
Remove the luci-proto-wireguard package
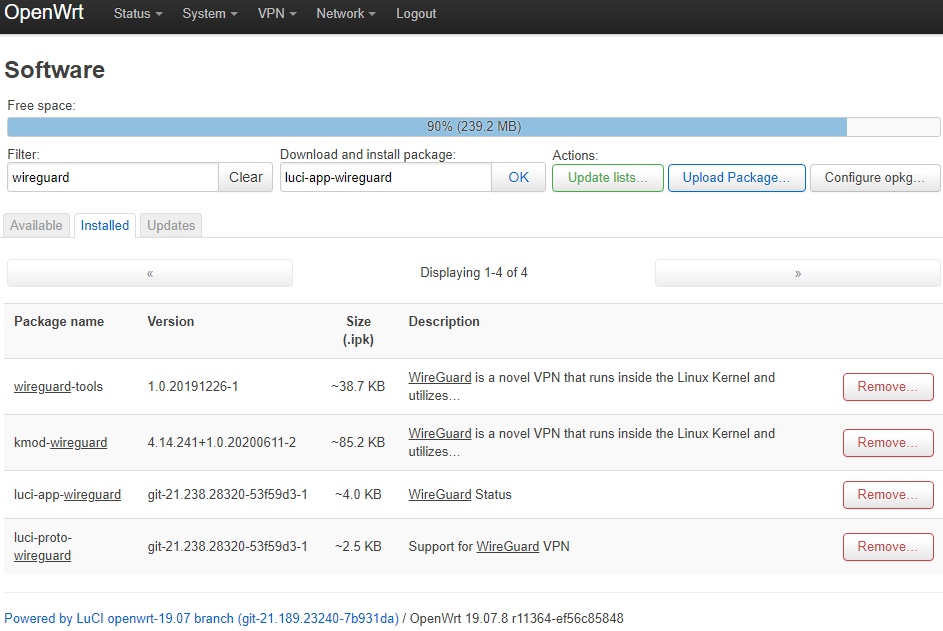(888, 547)
